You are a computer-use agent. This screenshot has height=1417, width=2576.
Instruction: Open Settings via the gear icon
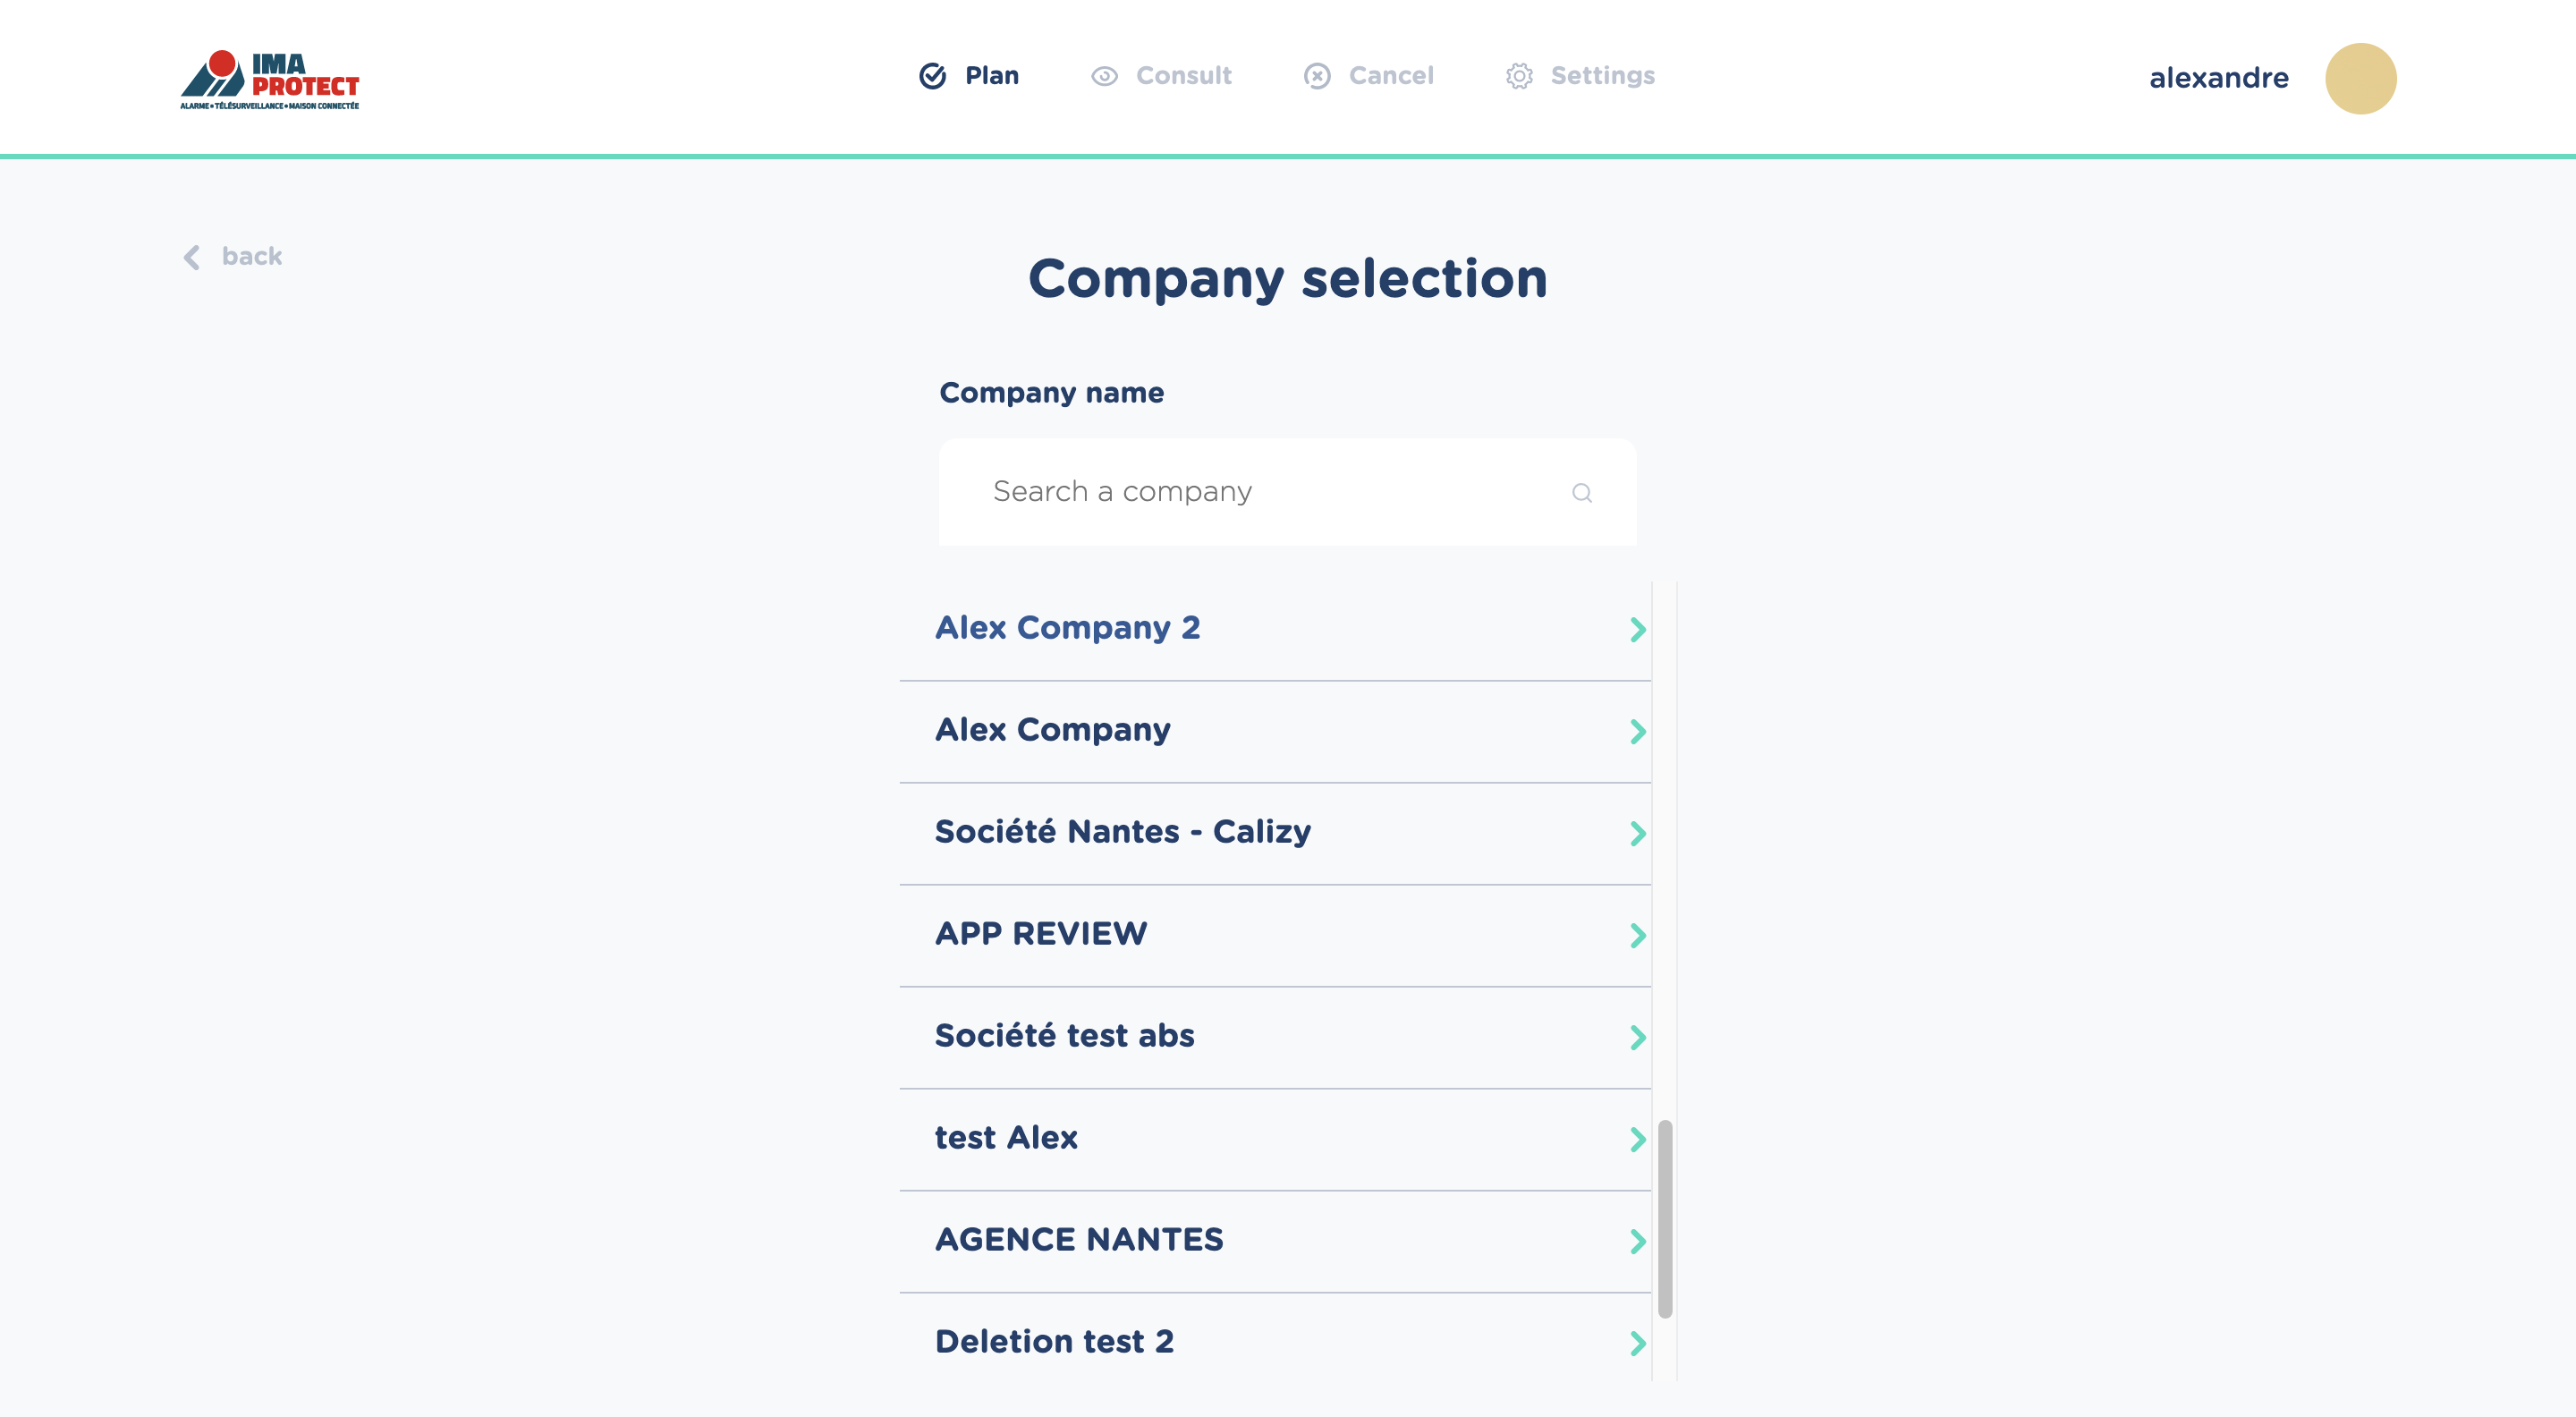[1521, 75]
